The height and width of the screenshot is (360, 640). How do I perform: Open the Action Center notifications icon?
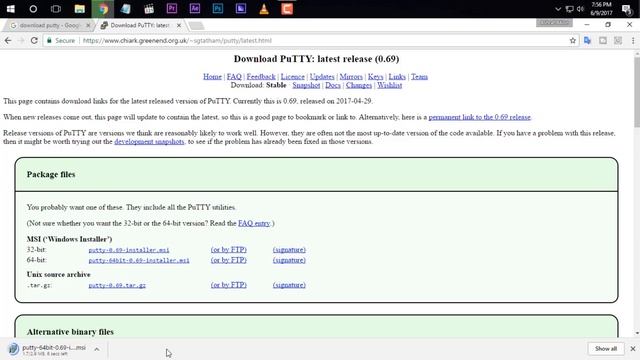click(x=627, y=9)
